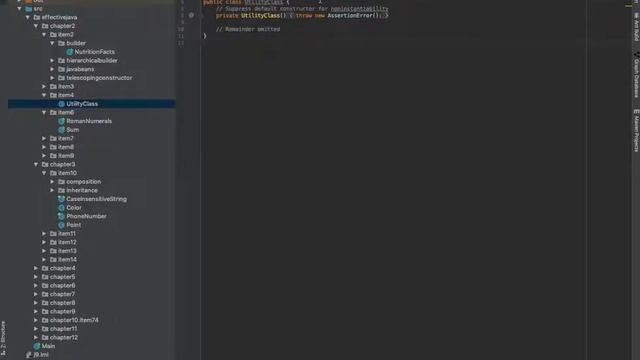Open the Maven Projects tool window tab
Viewport: 640px width, 360px height.
pyautogui.click(x=636, y=130)
